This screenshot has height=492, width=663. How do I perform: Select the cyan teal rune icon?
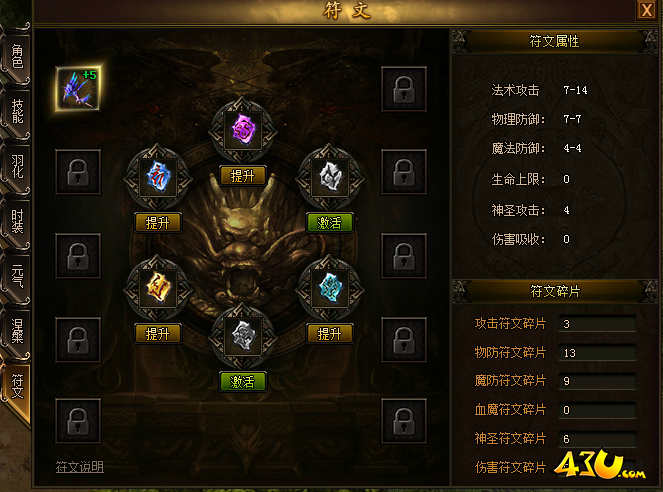click(x=330, y=289)
